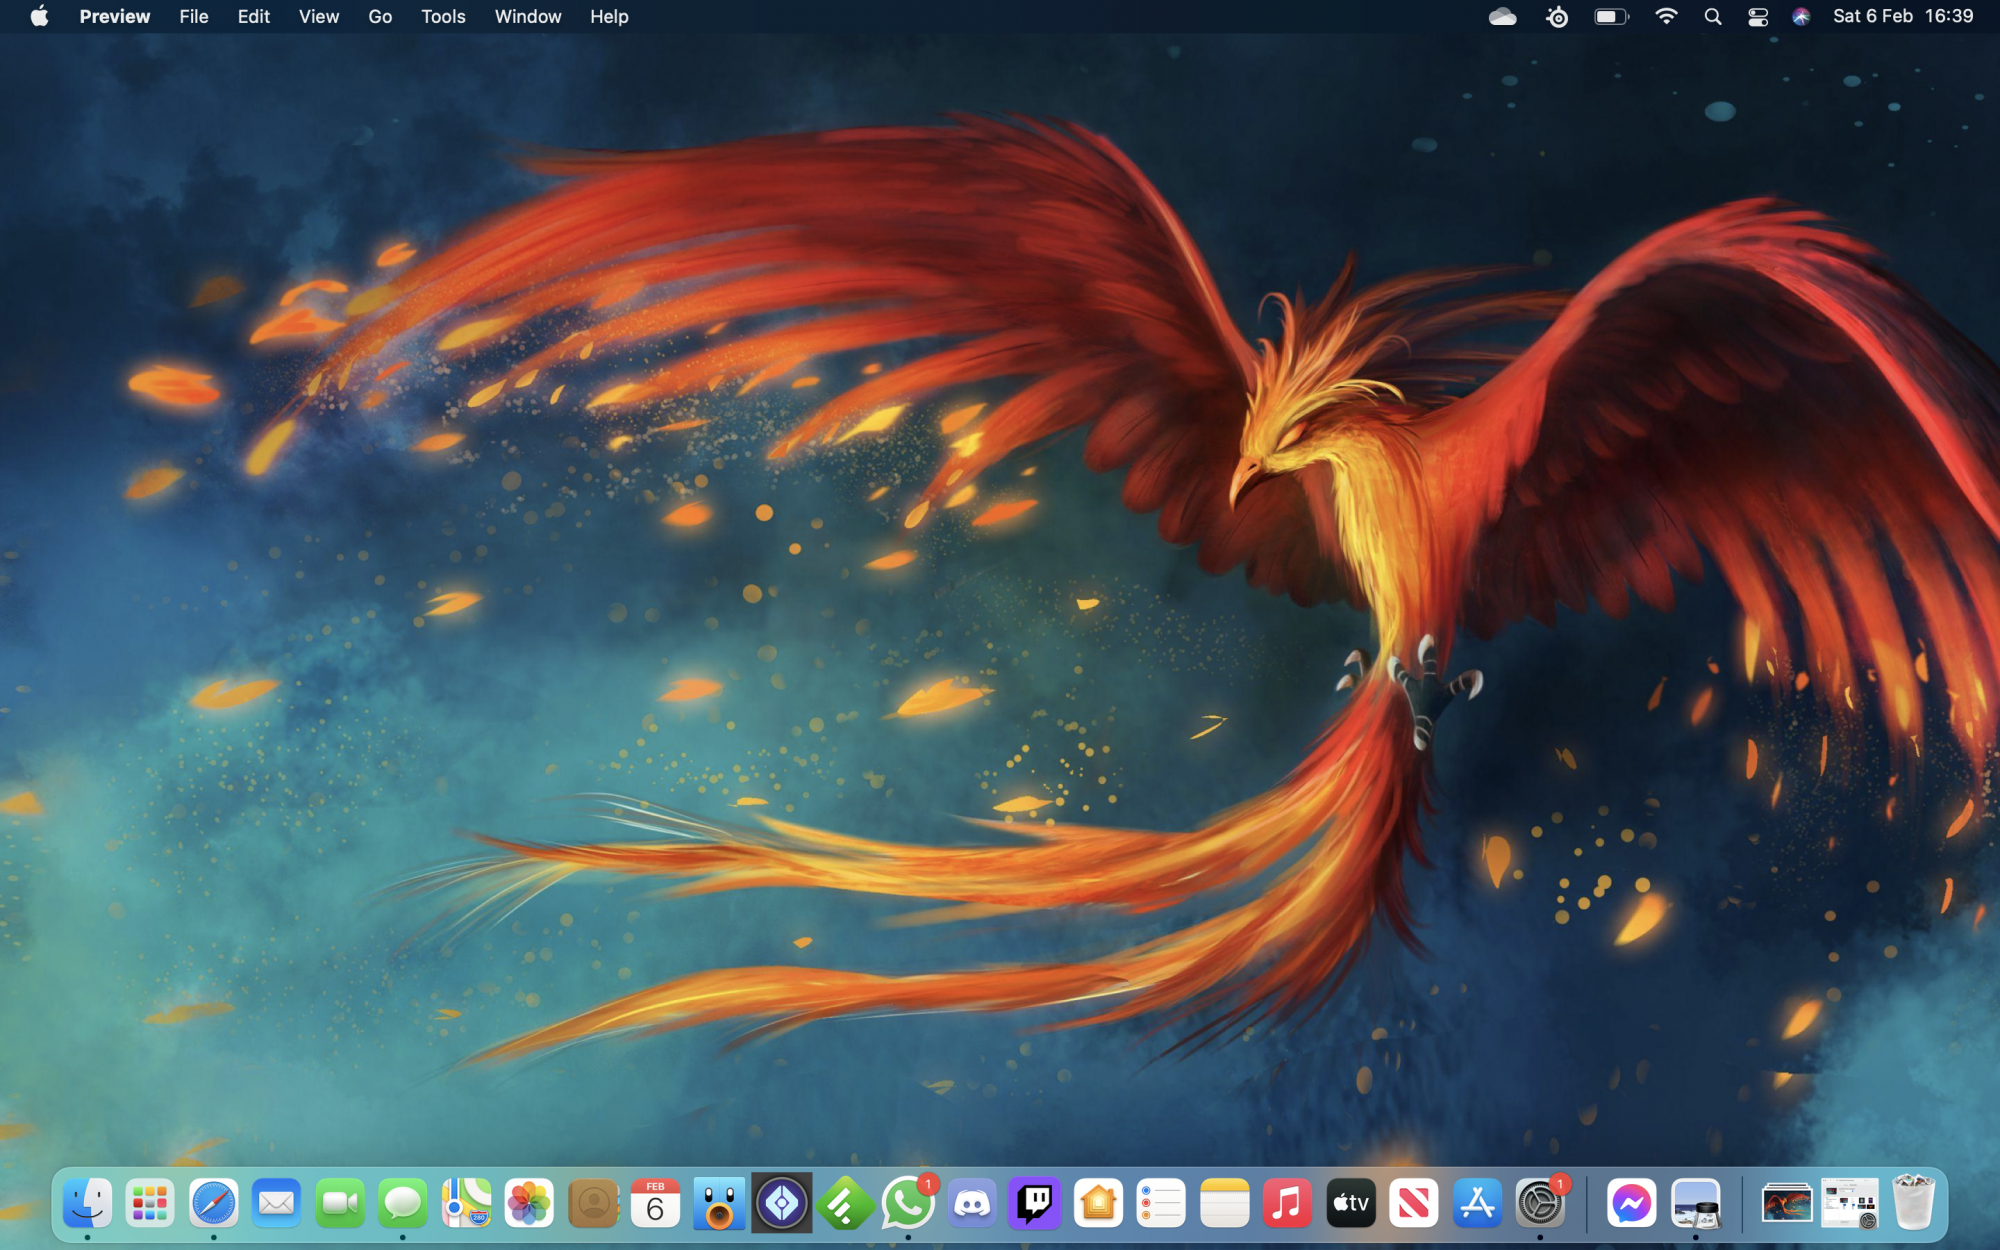Launch Safari from the Dock

tap(213, 1203)
